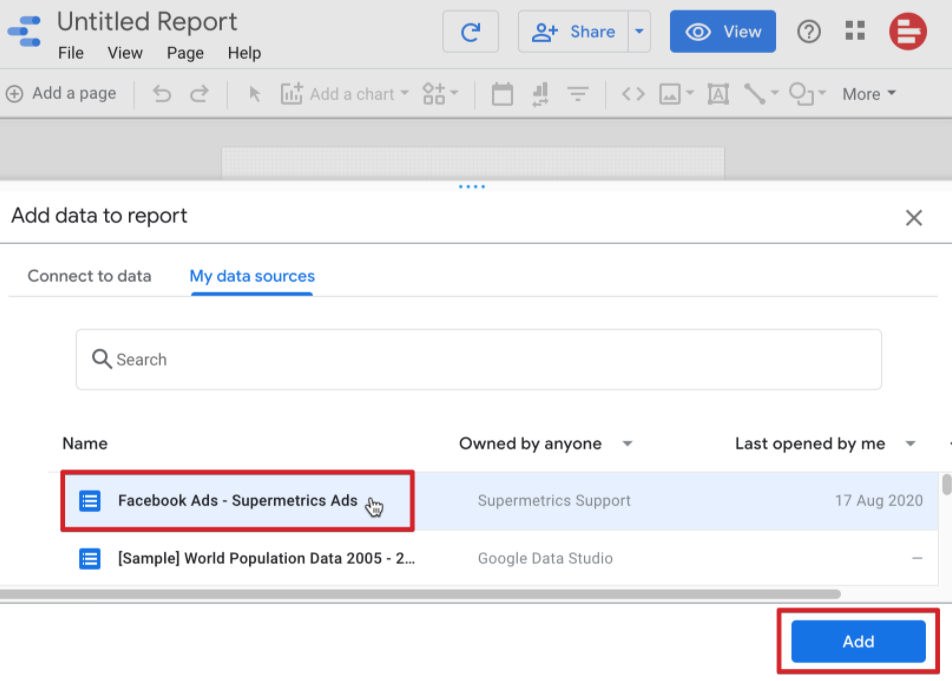This screenshot has width=952, height=681.
Task: Click the Search magnifier icon
Action: [x=101, y=359]
